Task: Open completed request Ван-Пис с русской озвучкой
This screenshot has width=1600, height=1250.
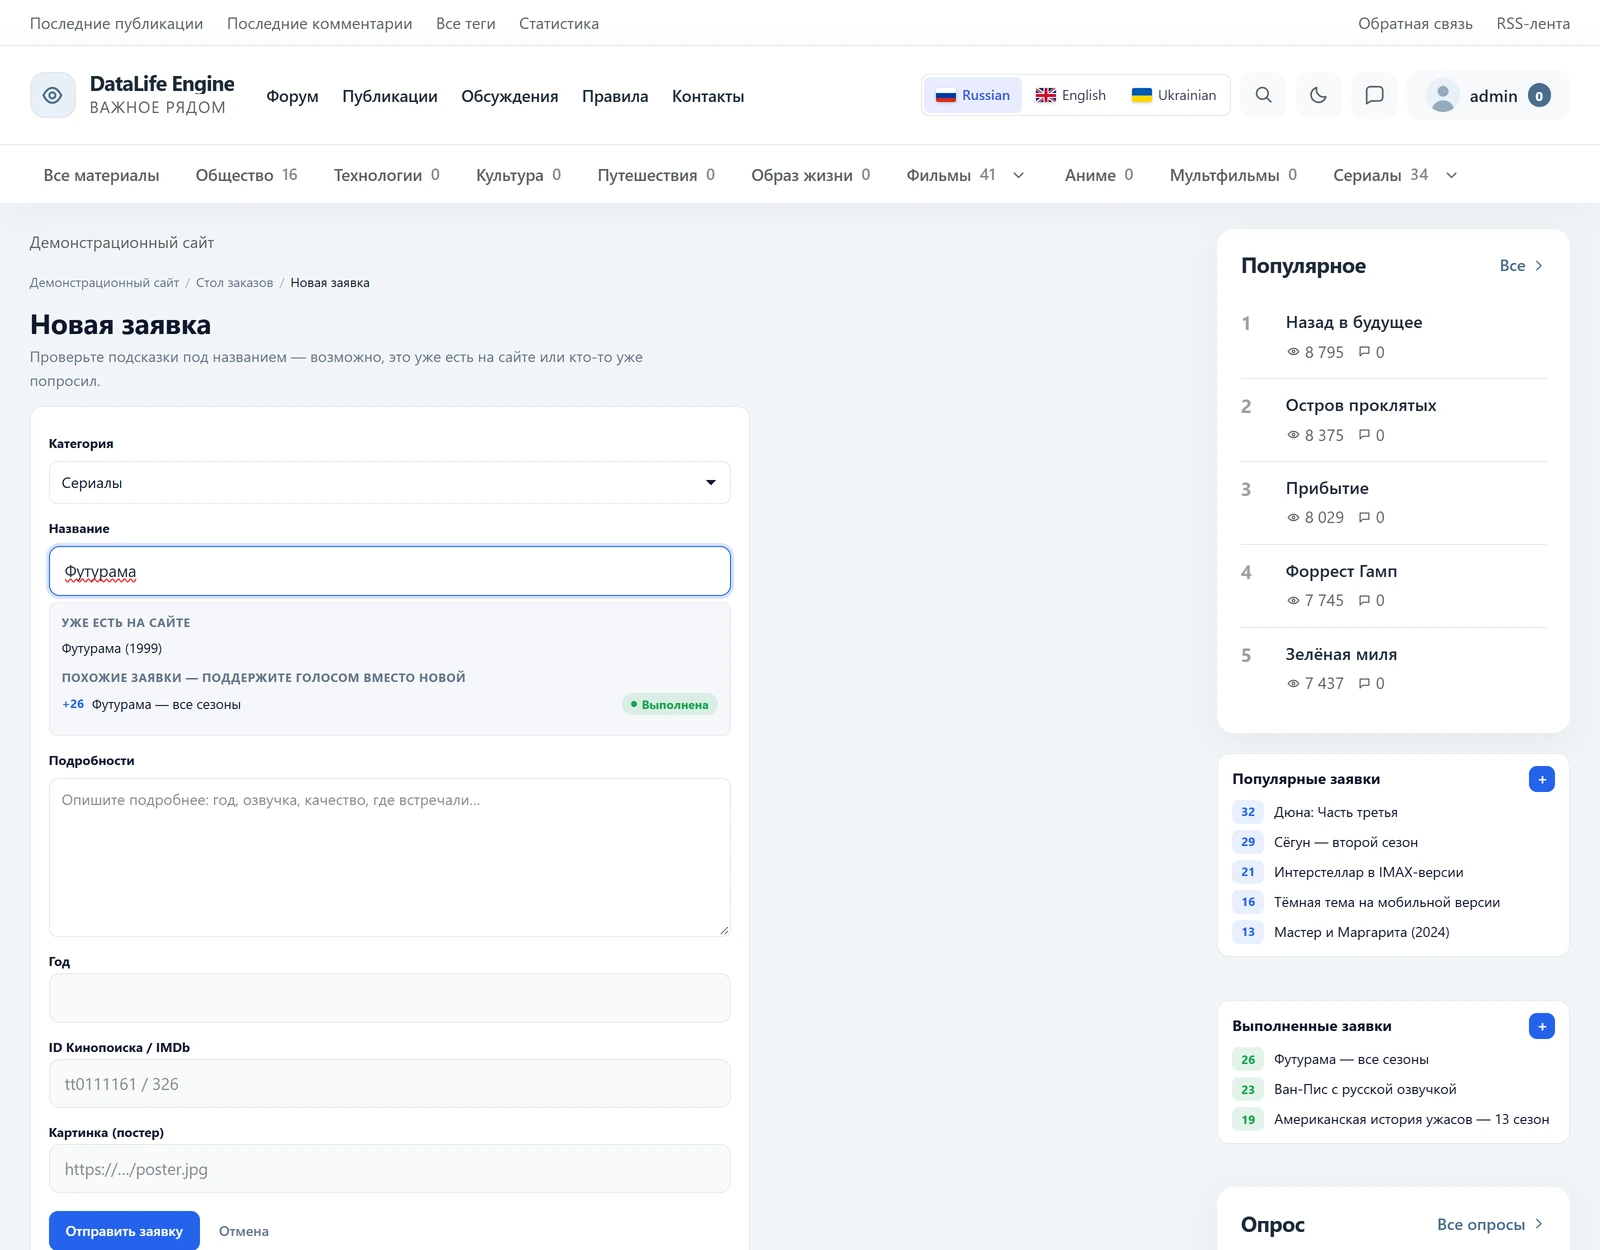Action: click(x=1365, y=1089)
